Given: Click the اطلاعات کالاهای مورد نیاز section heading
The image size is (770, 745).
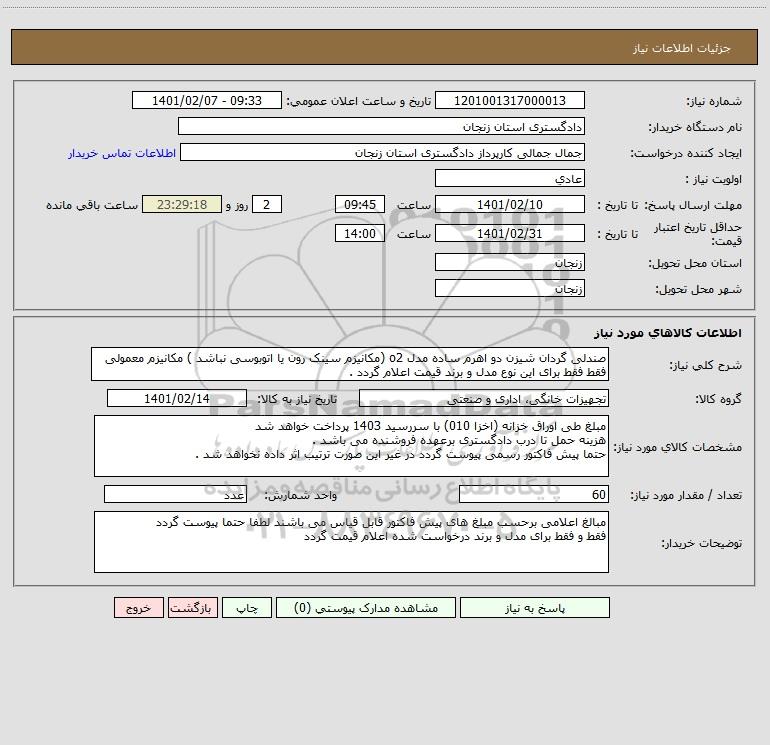Looking at the screenshot, I should tap(668, 333).
